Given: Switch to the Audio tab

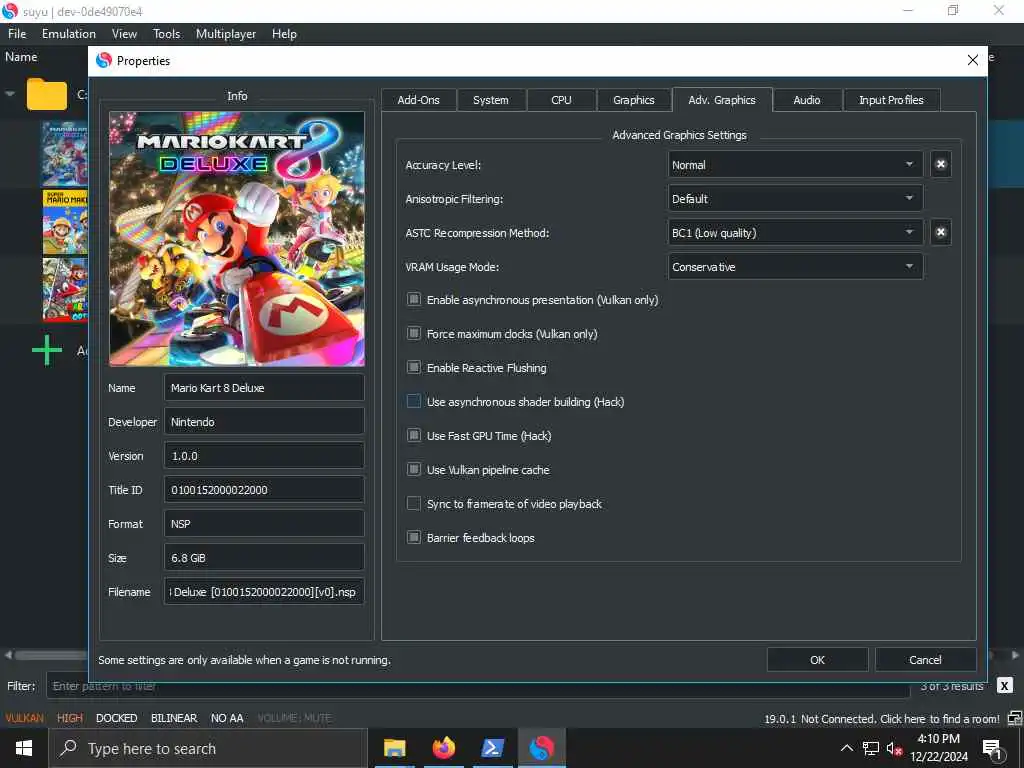Looking at the screenshot, I should click(x=807, y=100).
